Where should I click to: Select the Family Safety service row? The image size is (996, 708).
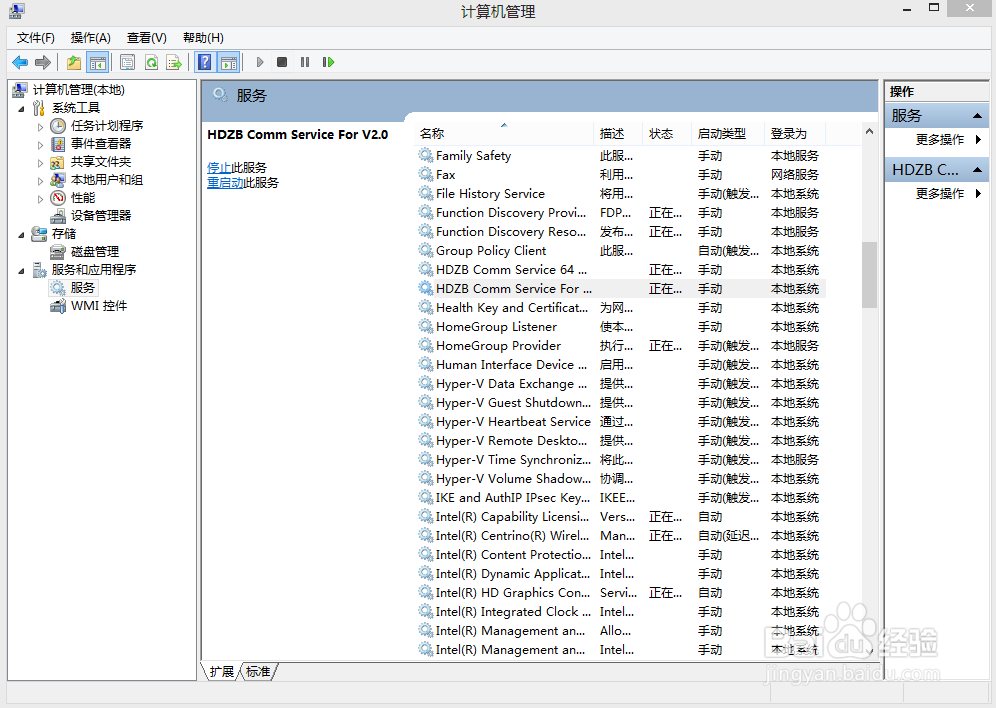tap(619, 156)
